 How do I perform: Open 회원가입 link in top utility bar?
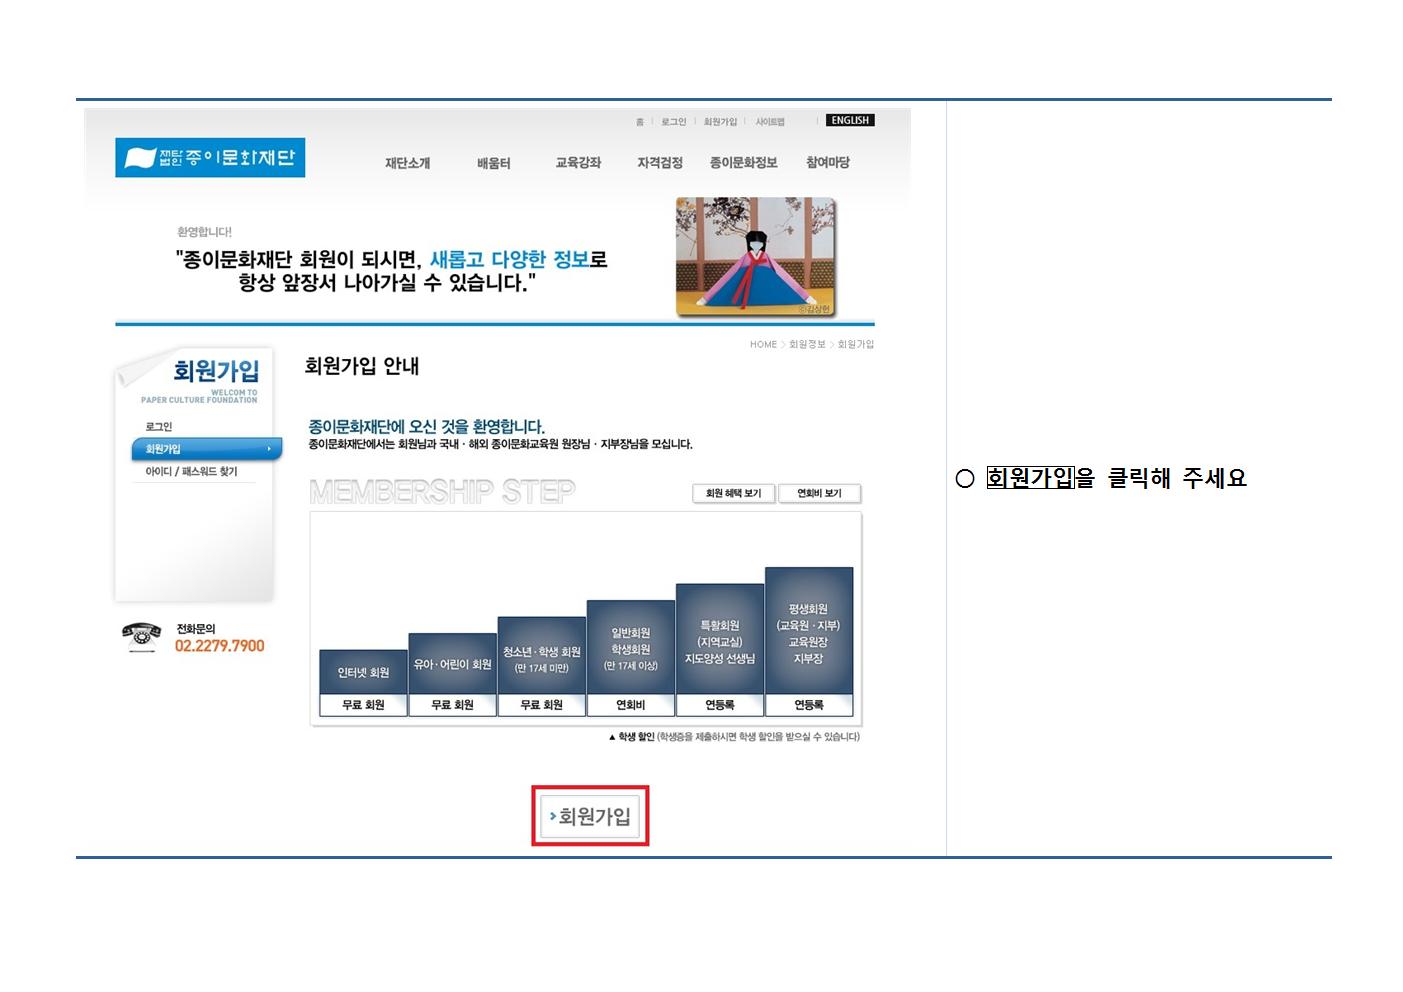pos(720,122)
